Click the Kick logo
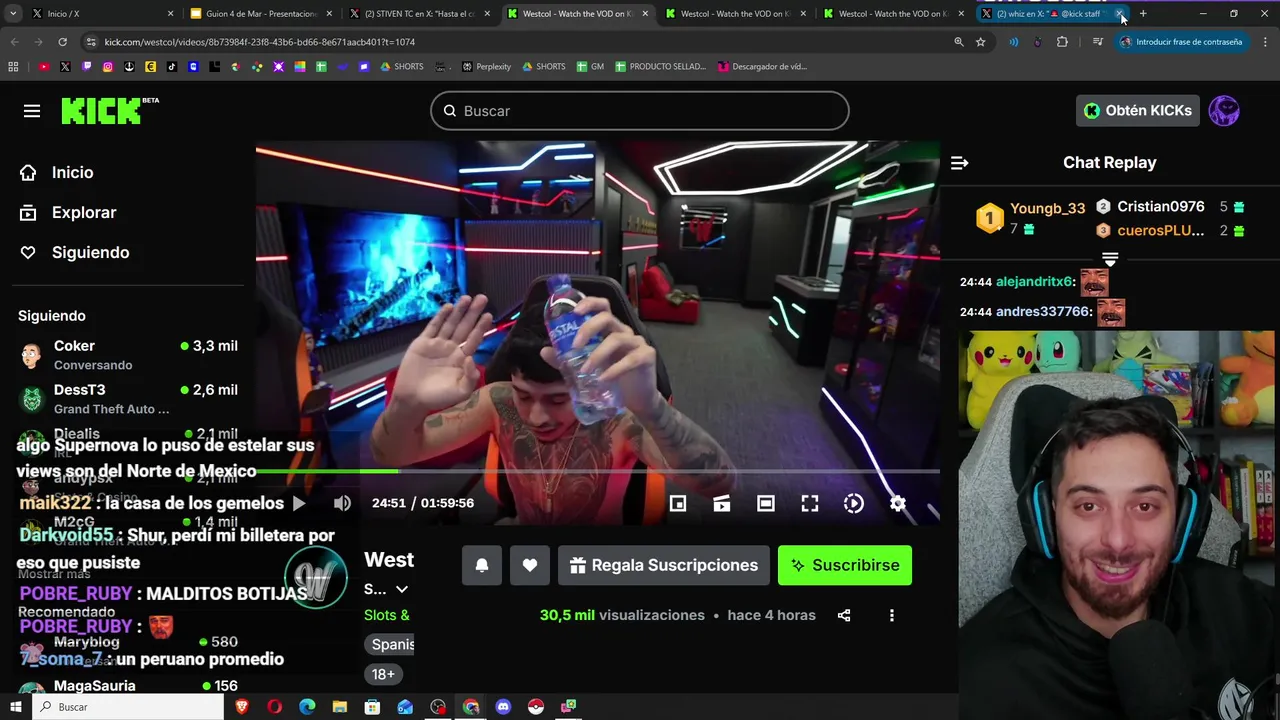Screen dimensions: 1280x720 [x=110, y=110]
